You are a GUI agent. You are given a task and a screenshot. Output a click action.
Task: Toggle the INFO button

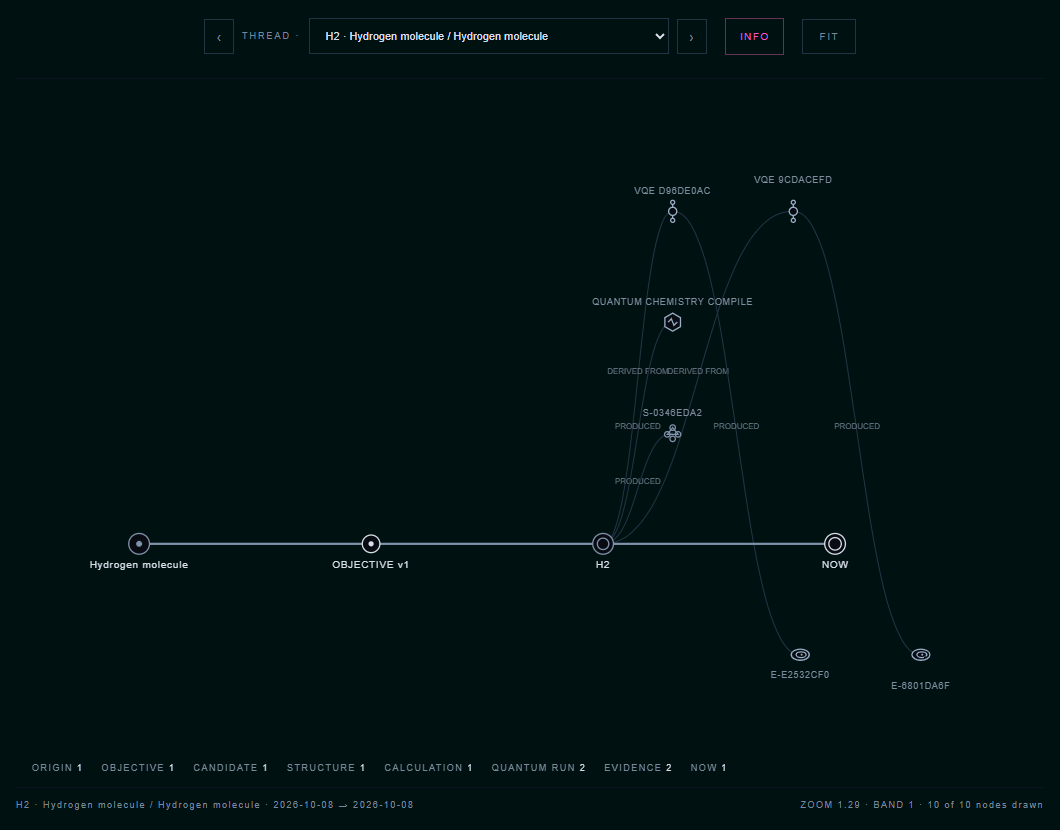click(754, 36)
